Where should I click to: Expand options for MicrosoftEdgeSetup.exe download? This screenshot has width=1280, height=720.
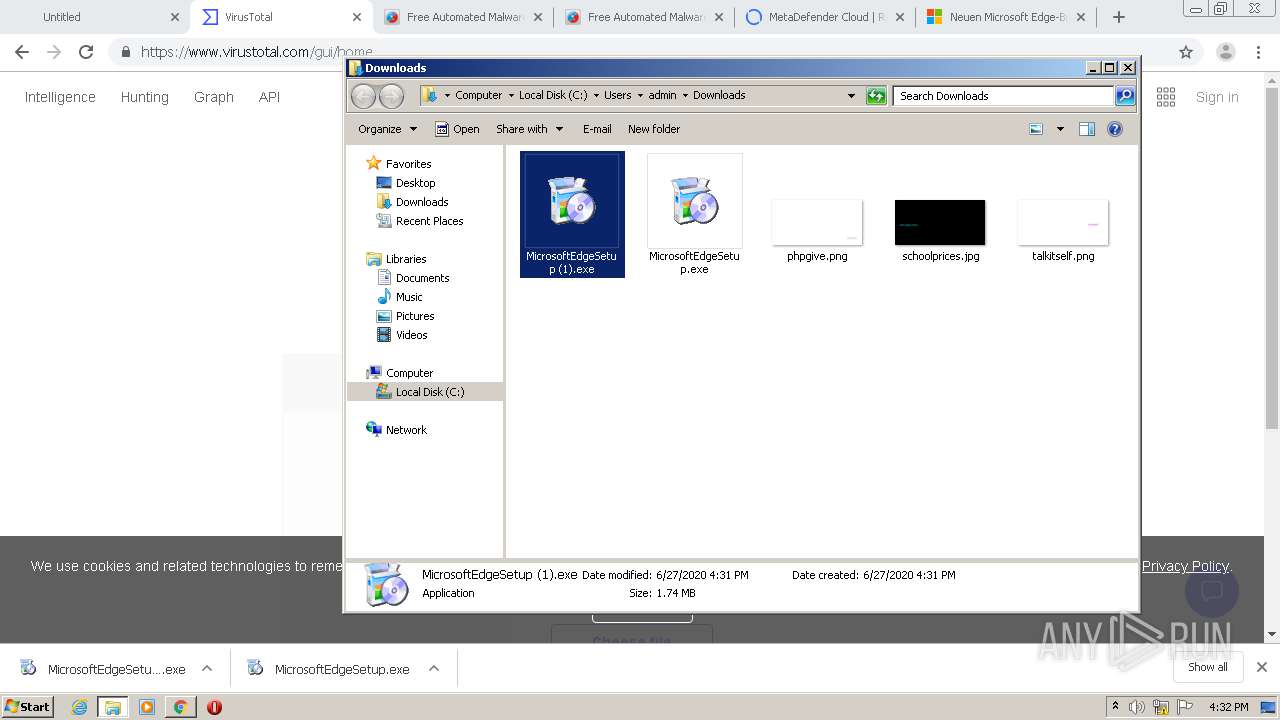coord(434,669)
